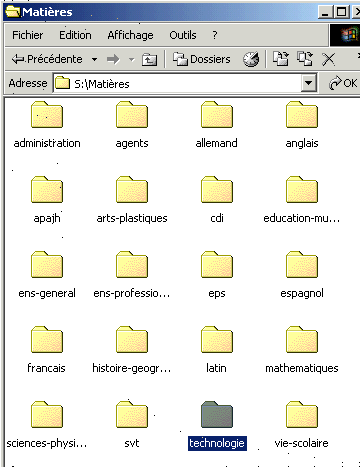Click the espagnol folder icon
This screenshot has width=360, height=467.
coord(302,265)
